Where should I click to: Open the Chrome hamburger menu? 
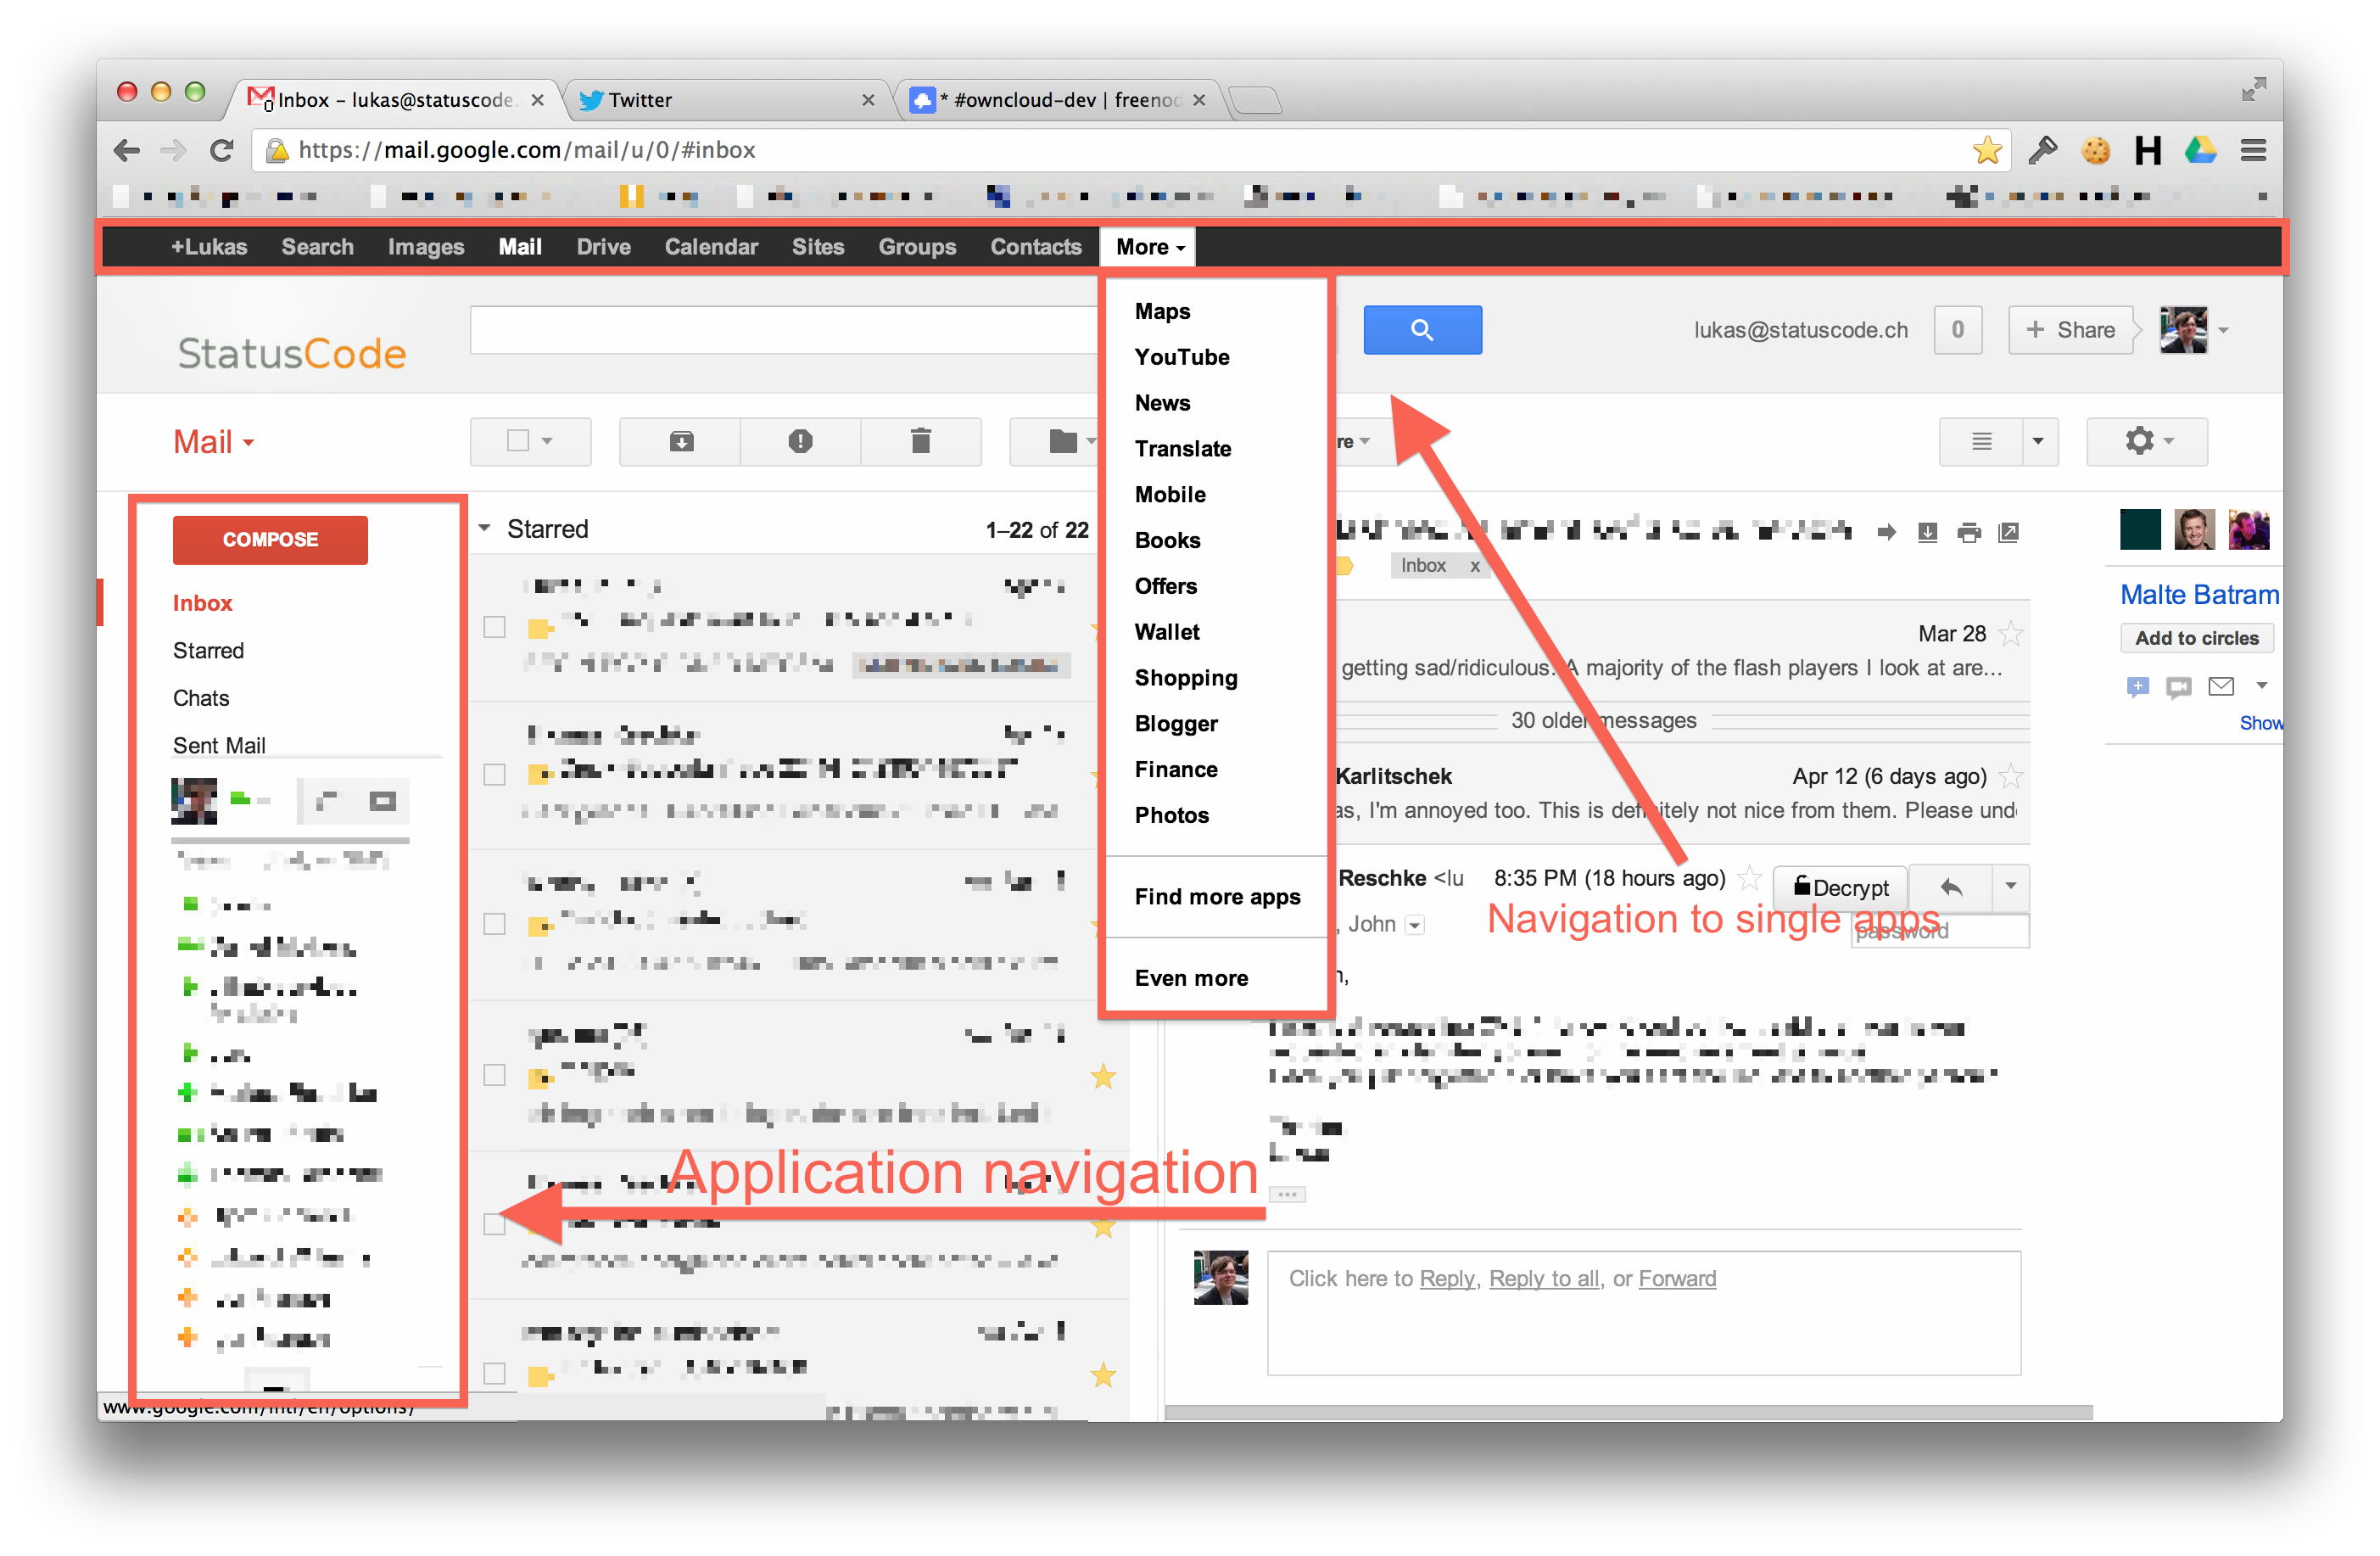point(2253,151)
